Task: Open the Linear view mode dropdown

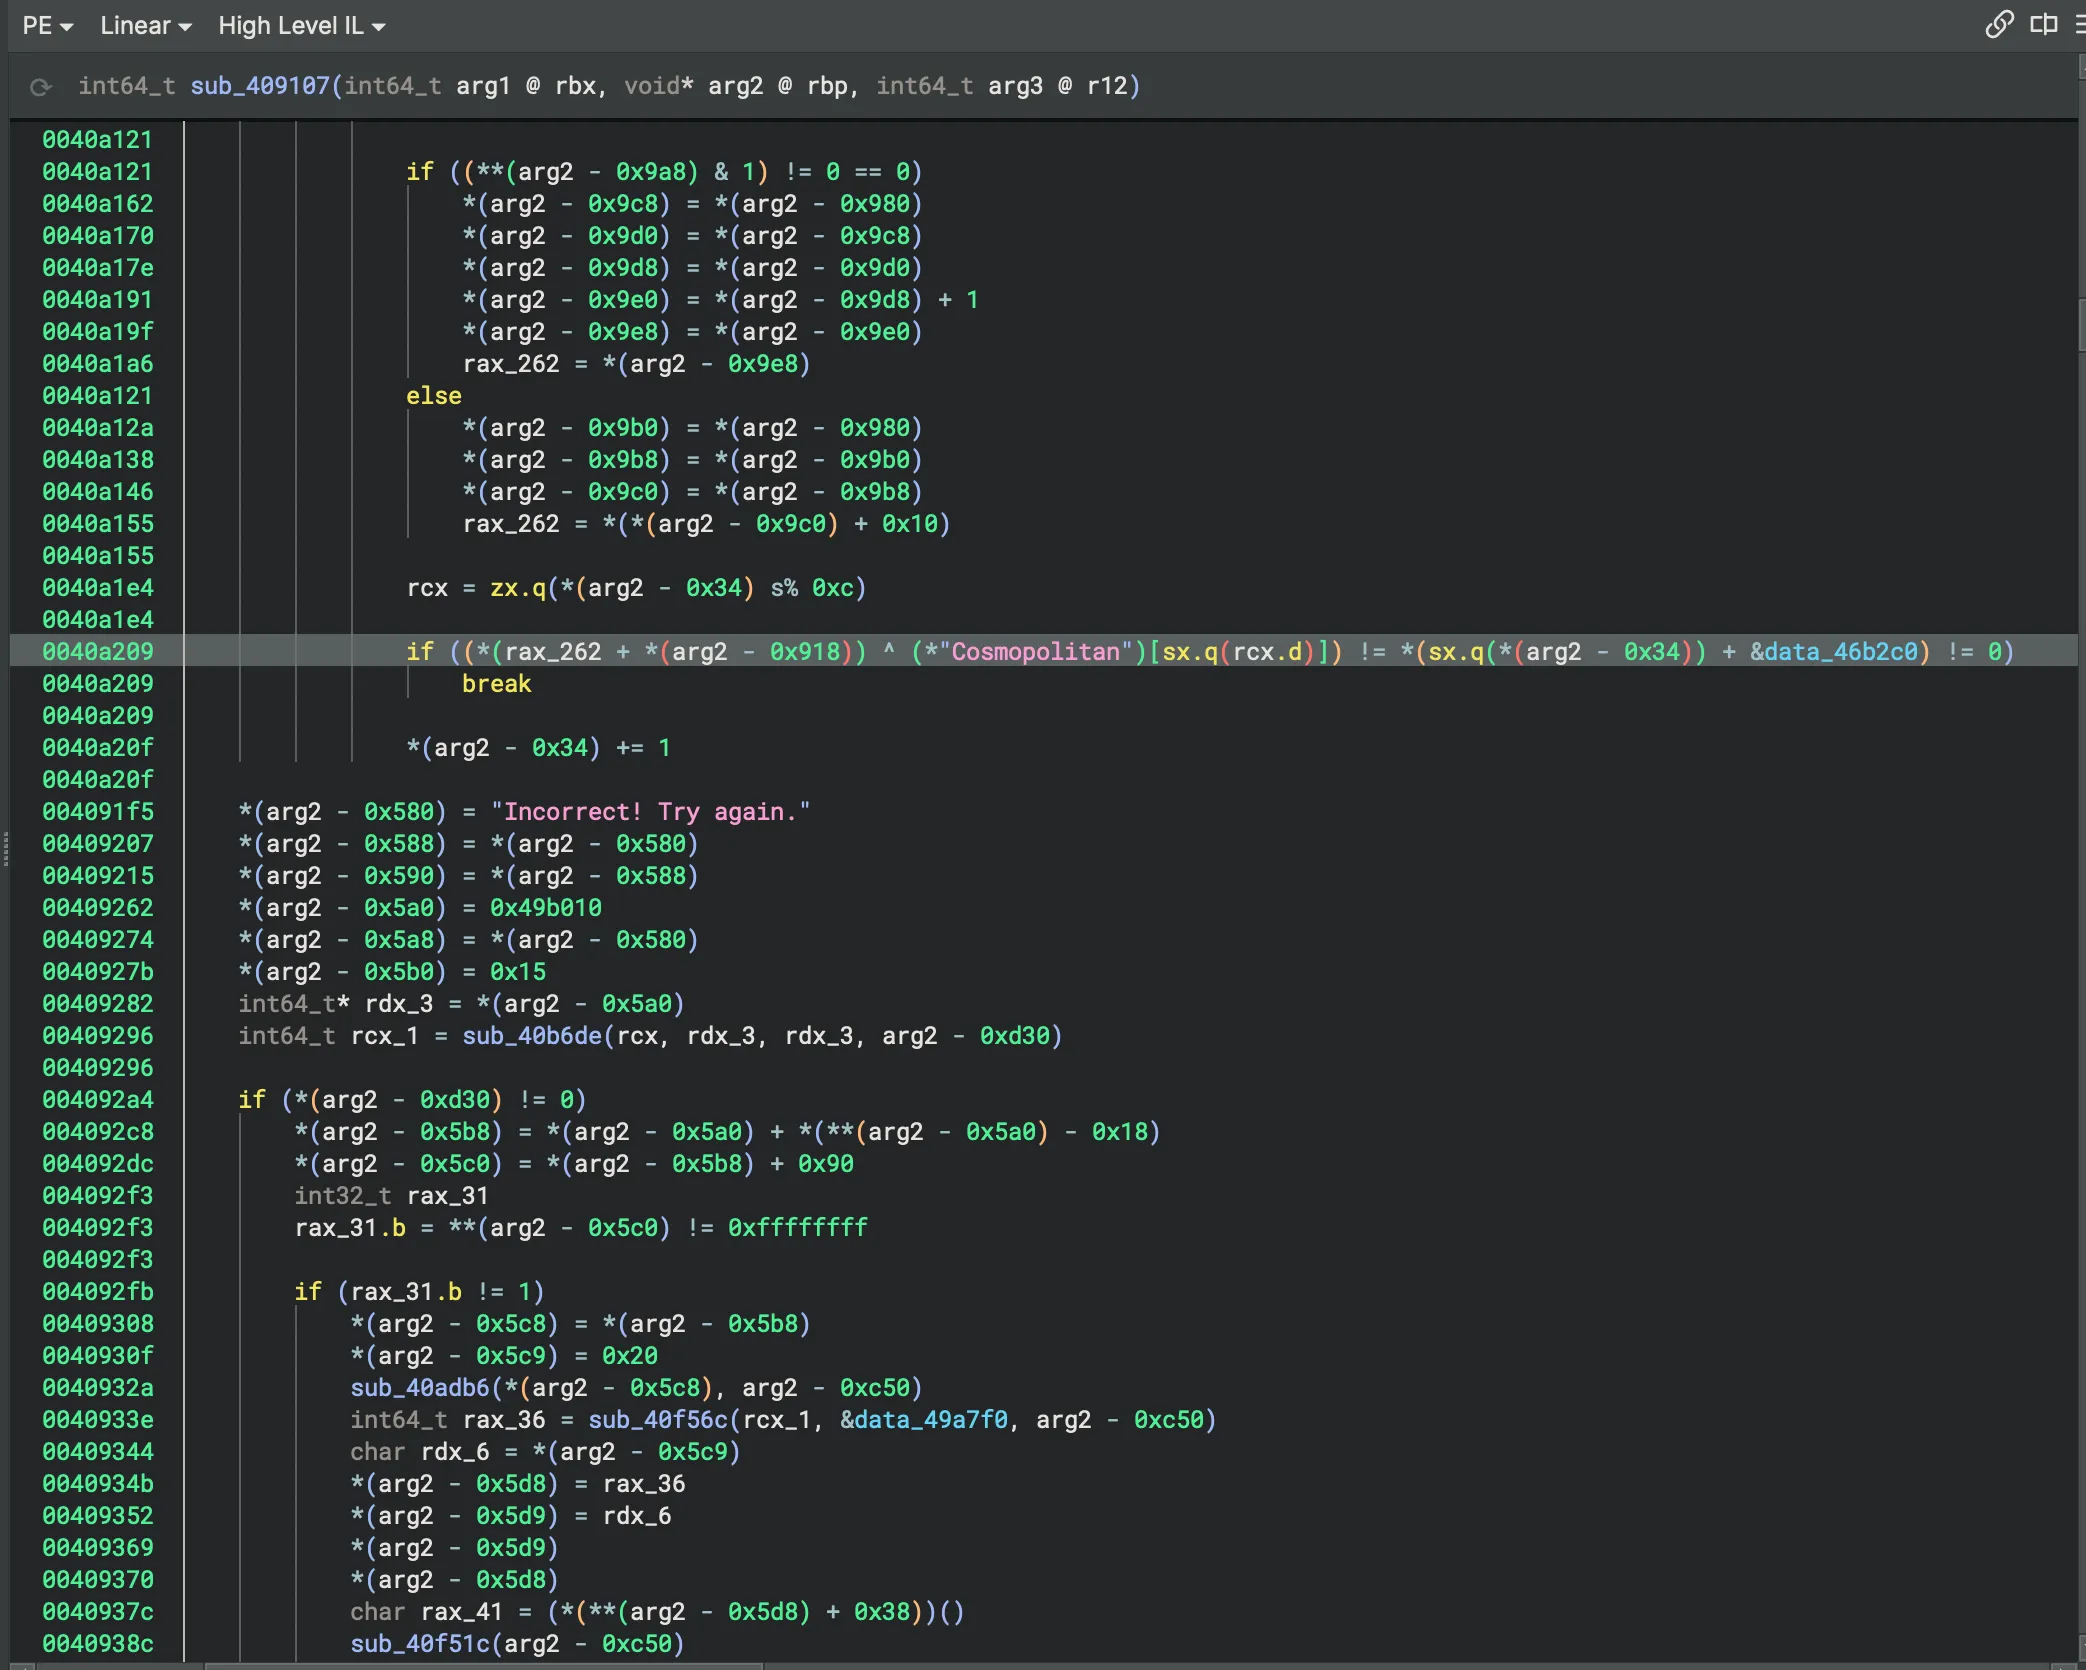Action: pyautogui.click(x=145, y=26)
